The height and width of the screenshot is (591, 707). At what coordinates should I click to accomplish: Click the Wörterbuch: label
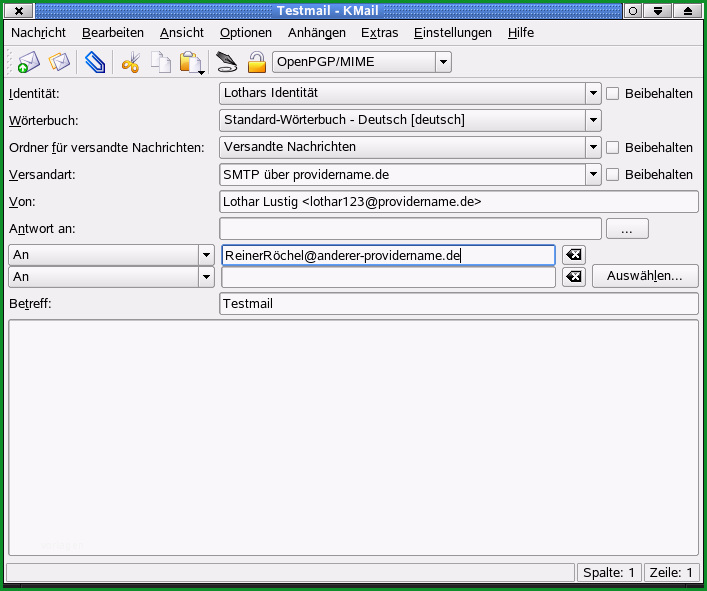click(44, 121)
